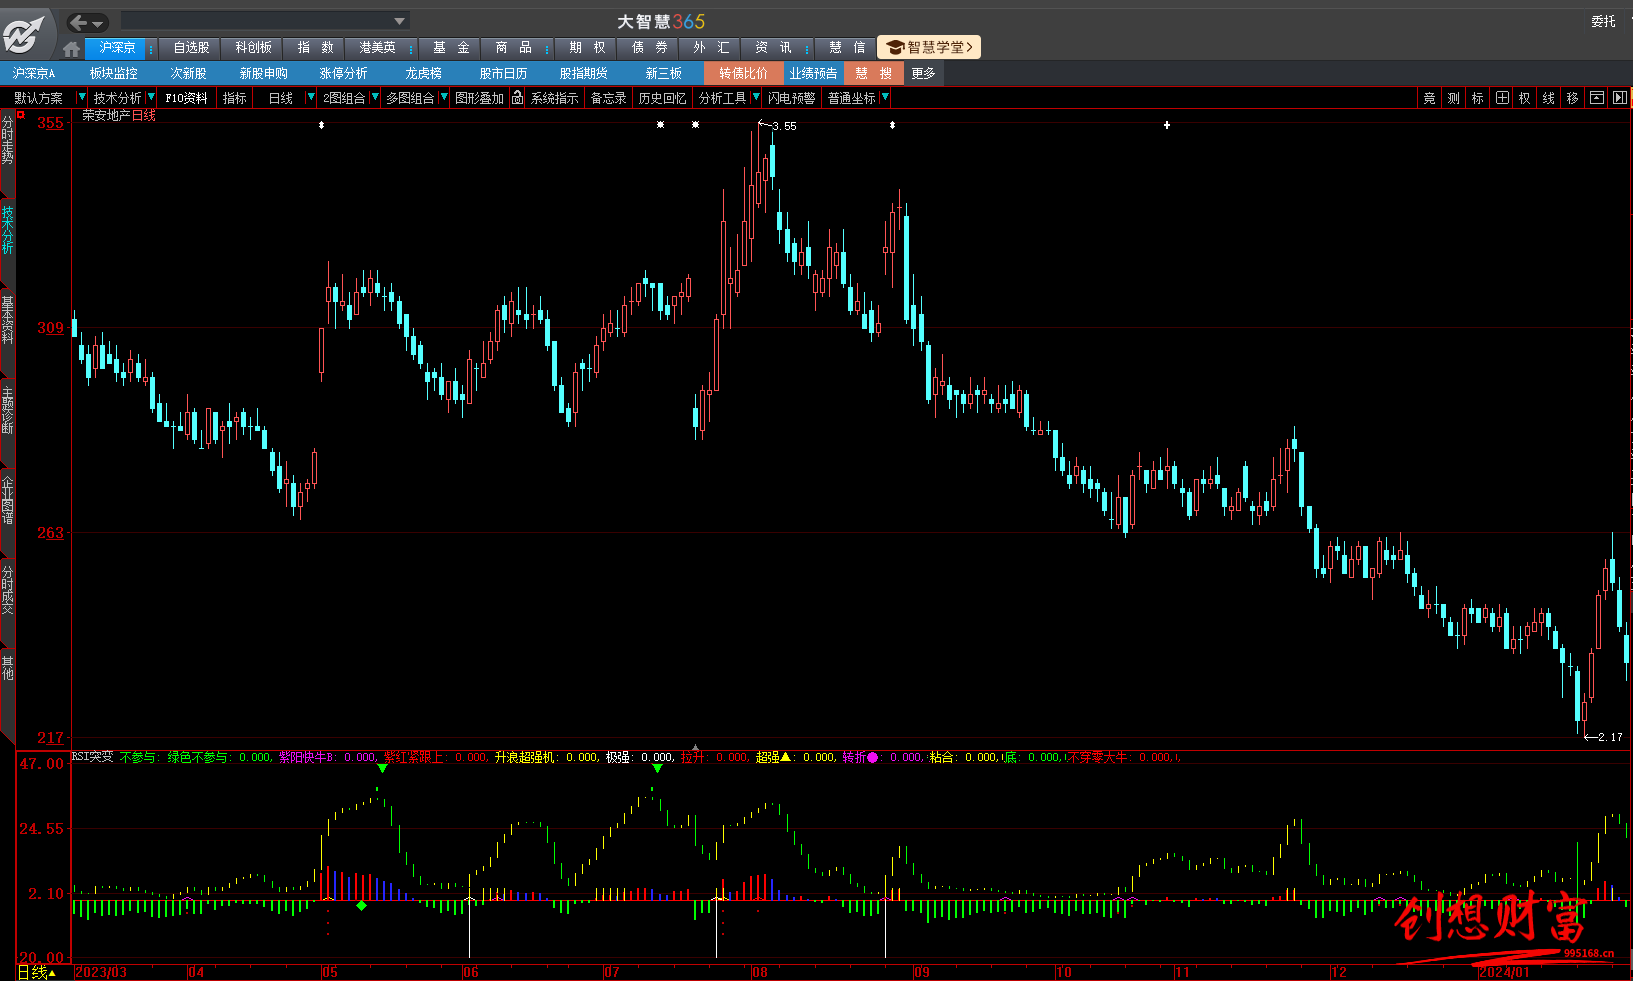
Task: Open the 股市日历 sub-tab
Action: (x=503, y=73)
